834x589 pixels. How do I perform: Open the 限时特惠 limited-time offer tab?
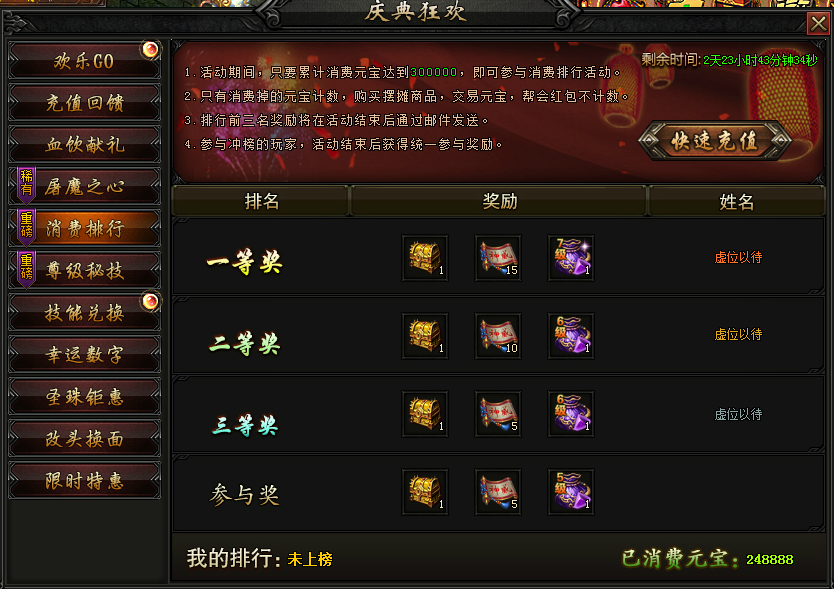(84, 481)
